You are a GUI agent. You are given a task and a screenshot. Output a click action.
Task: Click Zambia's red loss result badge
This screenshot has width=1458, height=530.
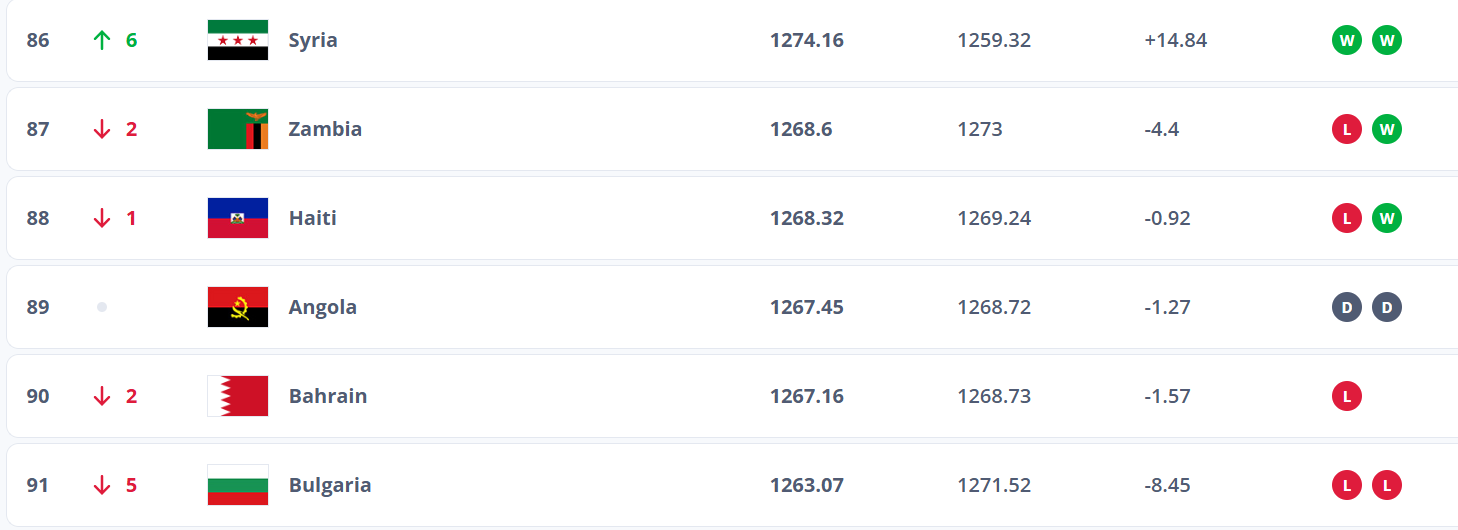(x=1346, y=129)
